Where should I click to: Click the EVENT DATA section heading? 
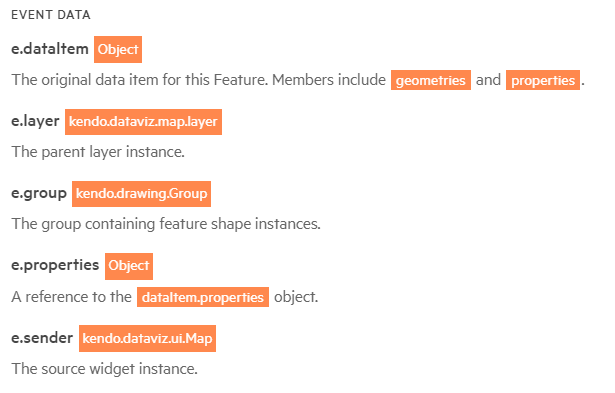coord(51,15)
